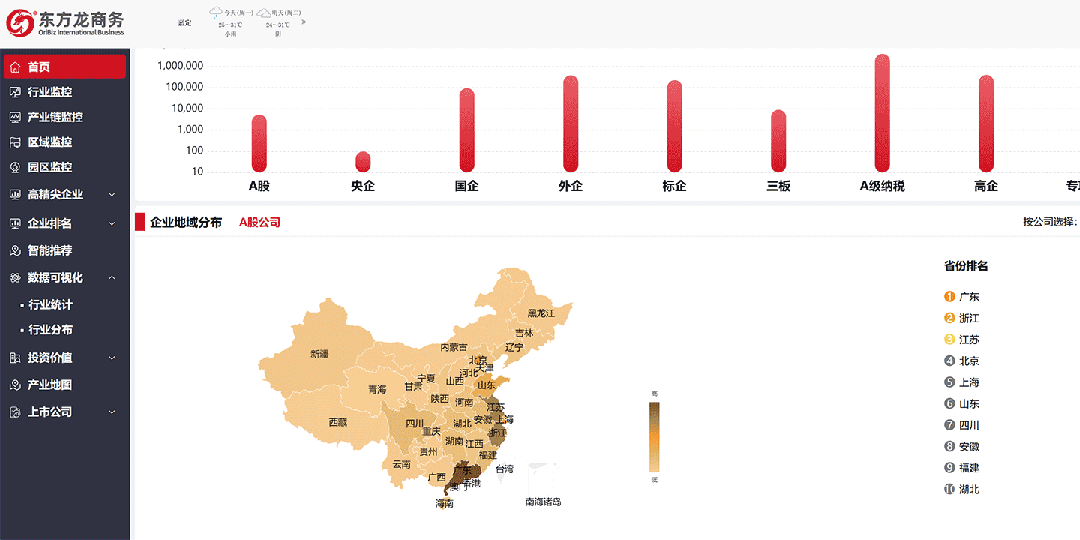Image resolution: width=1080 pixels, height=540 pixels.
Task: Click the map heat legend gradient bar
Action: [655, 437]
